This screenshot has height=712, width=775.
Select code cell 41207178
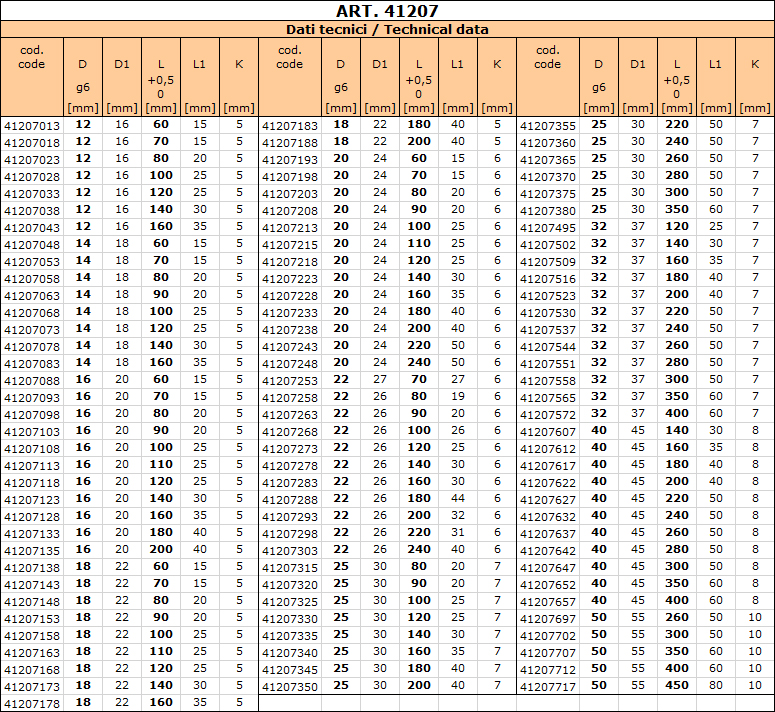32,704
